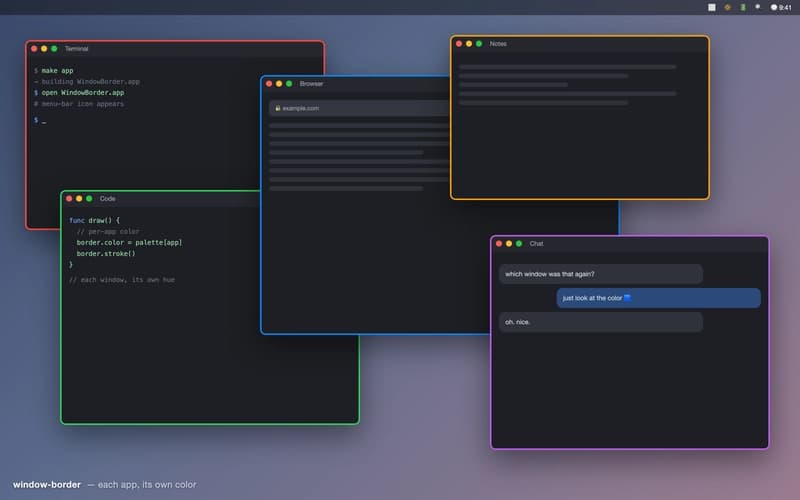800x500 pixels.
Task: Minimize the Terminal window with yellow button
Action: click(44, 49)
